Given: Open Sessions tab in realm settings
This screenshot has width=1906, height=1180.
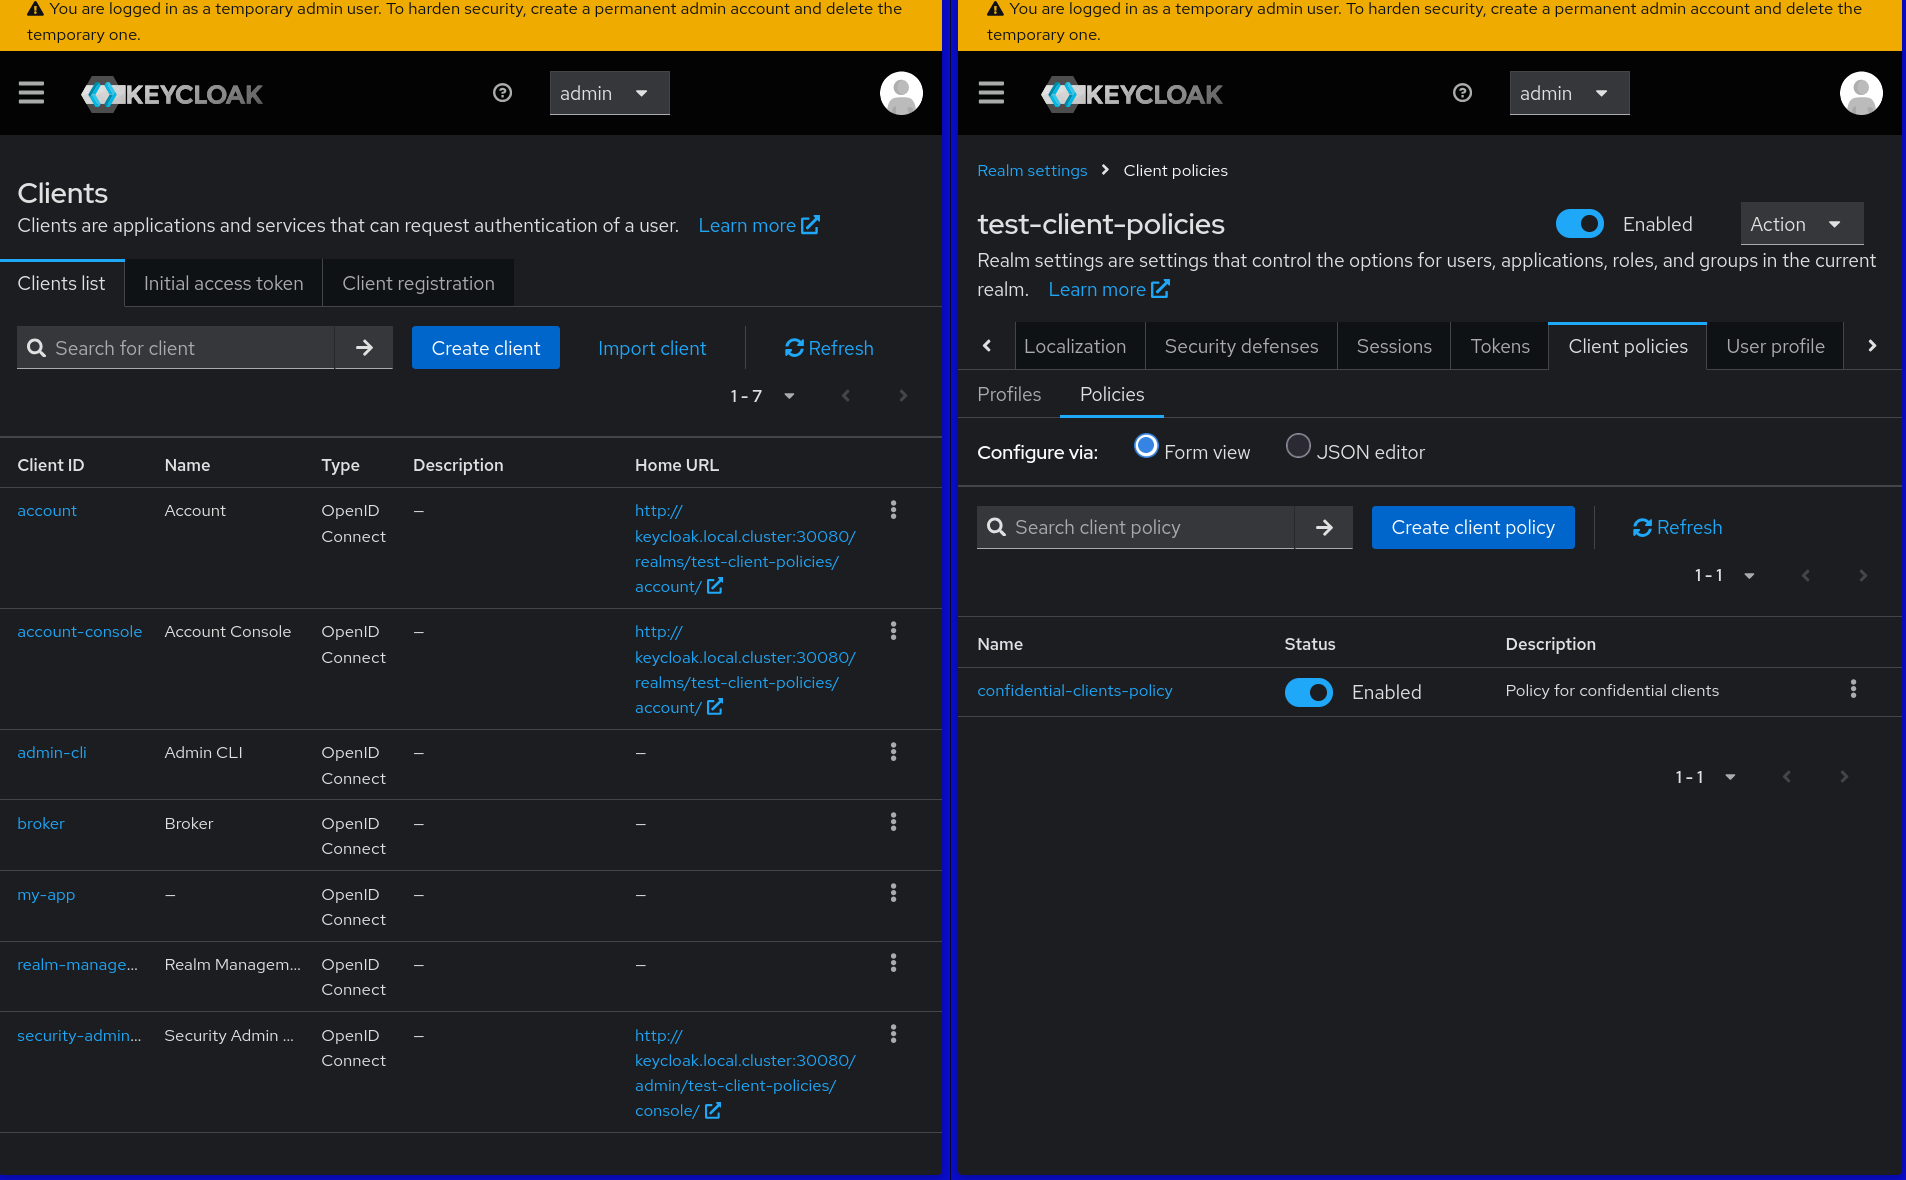Looking at the screenshot, I should click(1394, 346).
